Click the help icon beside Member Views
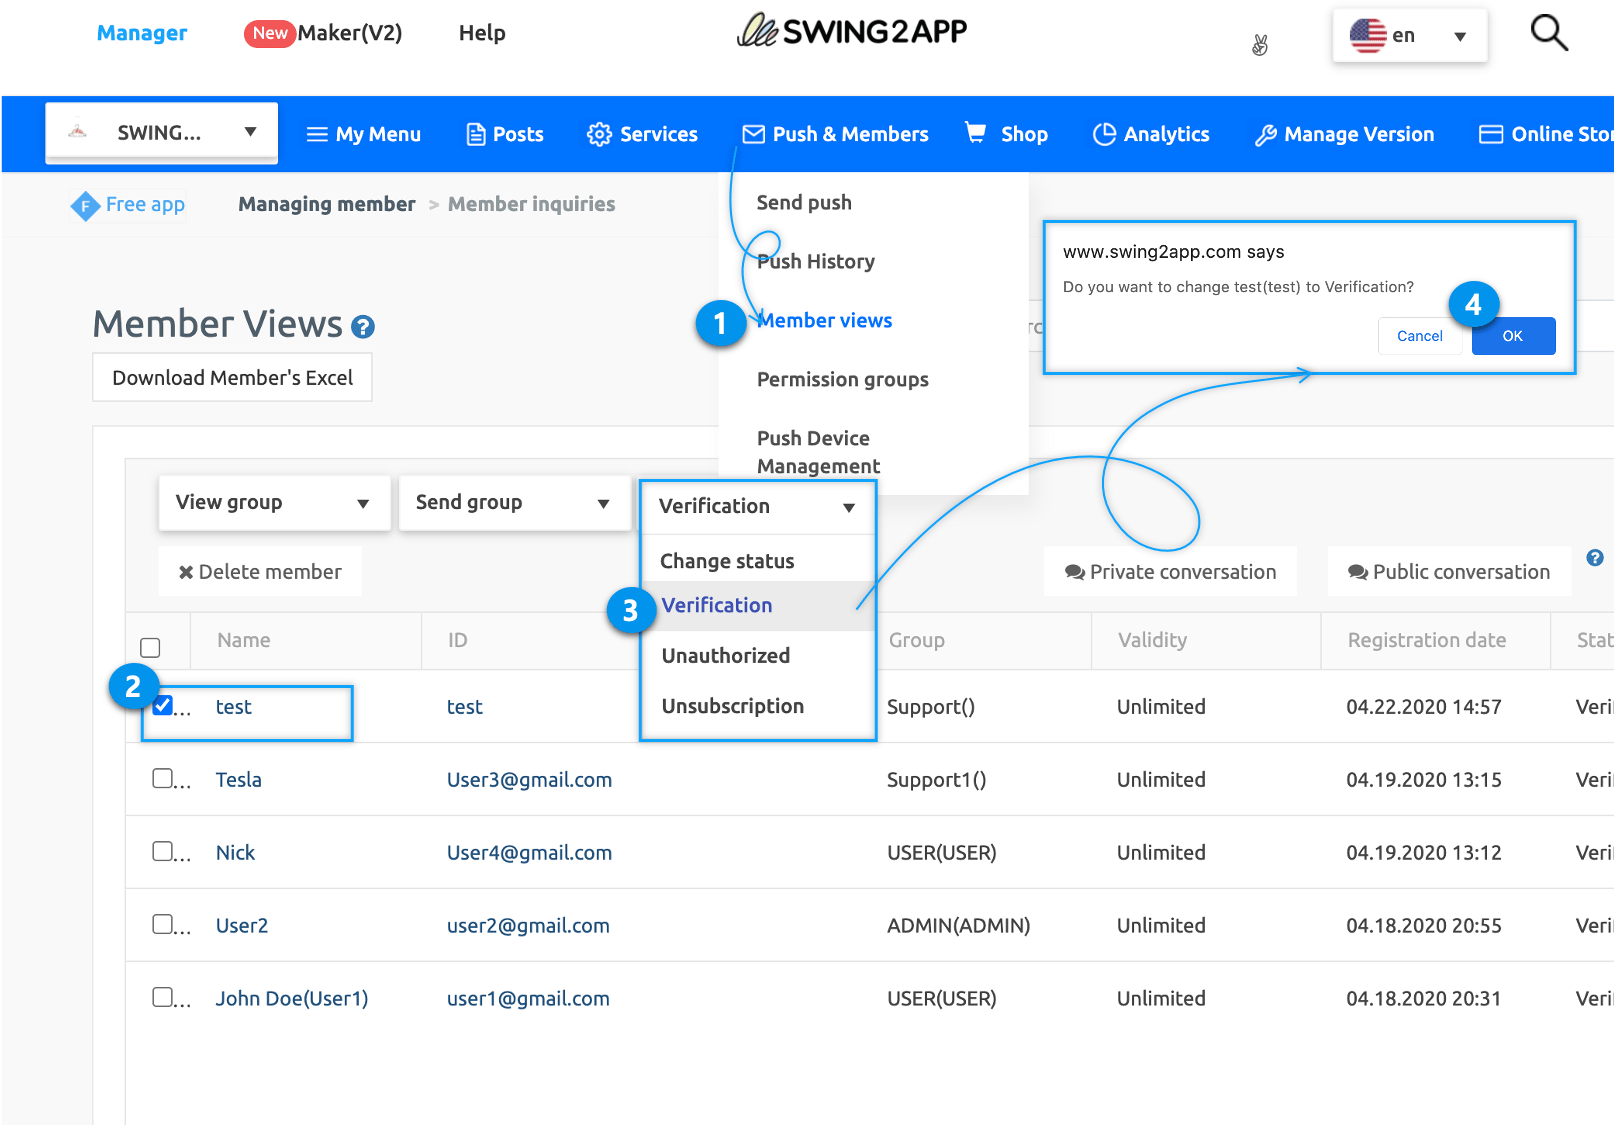Viewport: 1614px width, 1125px height. pyautogui.click(x=363, y=327)
